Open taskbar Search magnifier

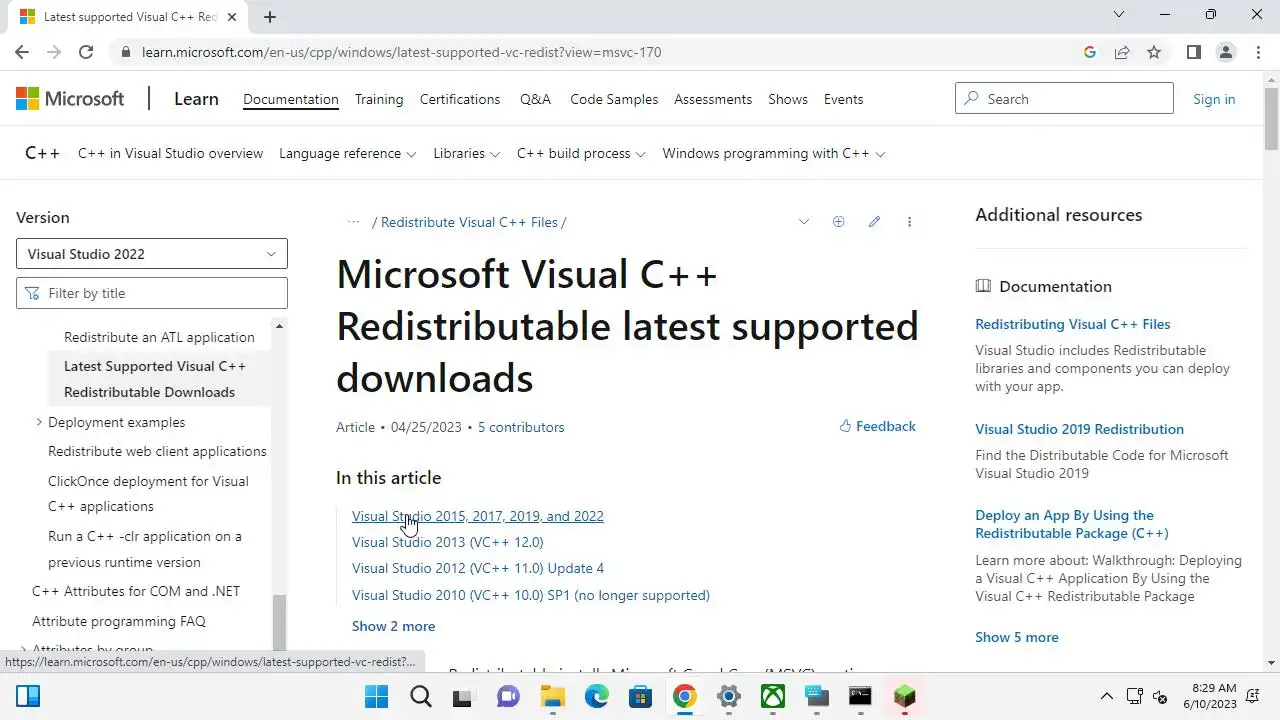point(421,696)
